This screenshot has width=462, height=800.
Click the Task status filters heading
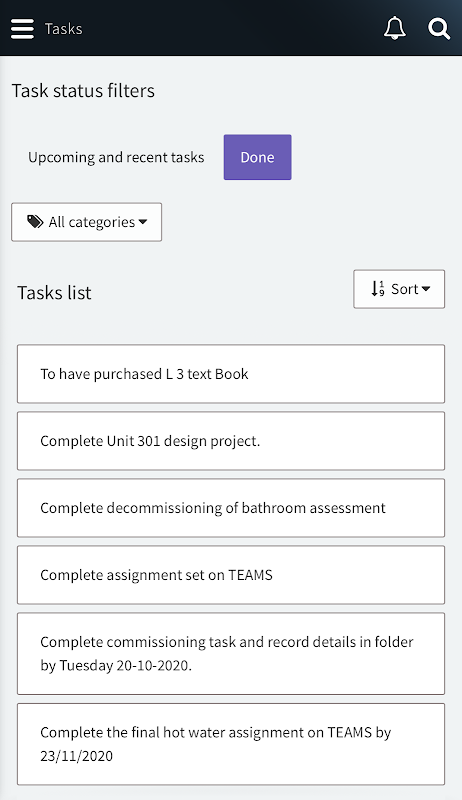click(83, 91)
